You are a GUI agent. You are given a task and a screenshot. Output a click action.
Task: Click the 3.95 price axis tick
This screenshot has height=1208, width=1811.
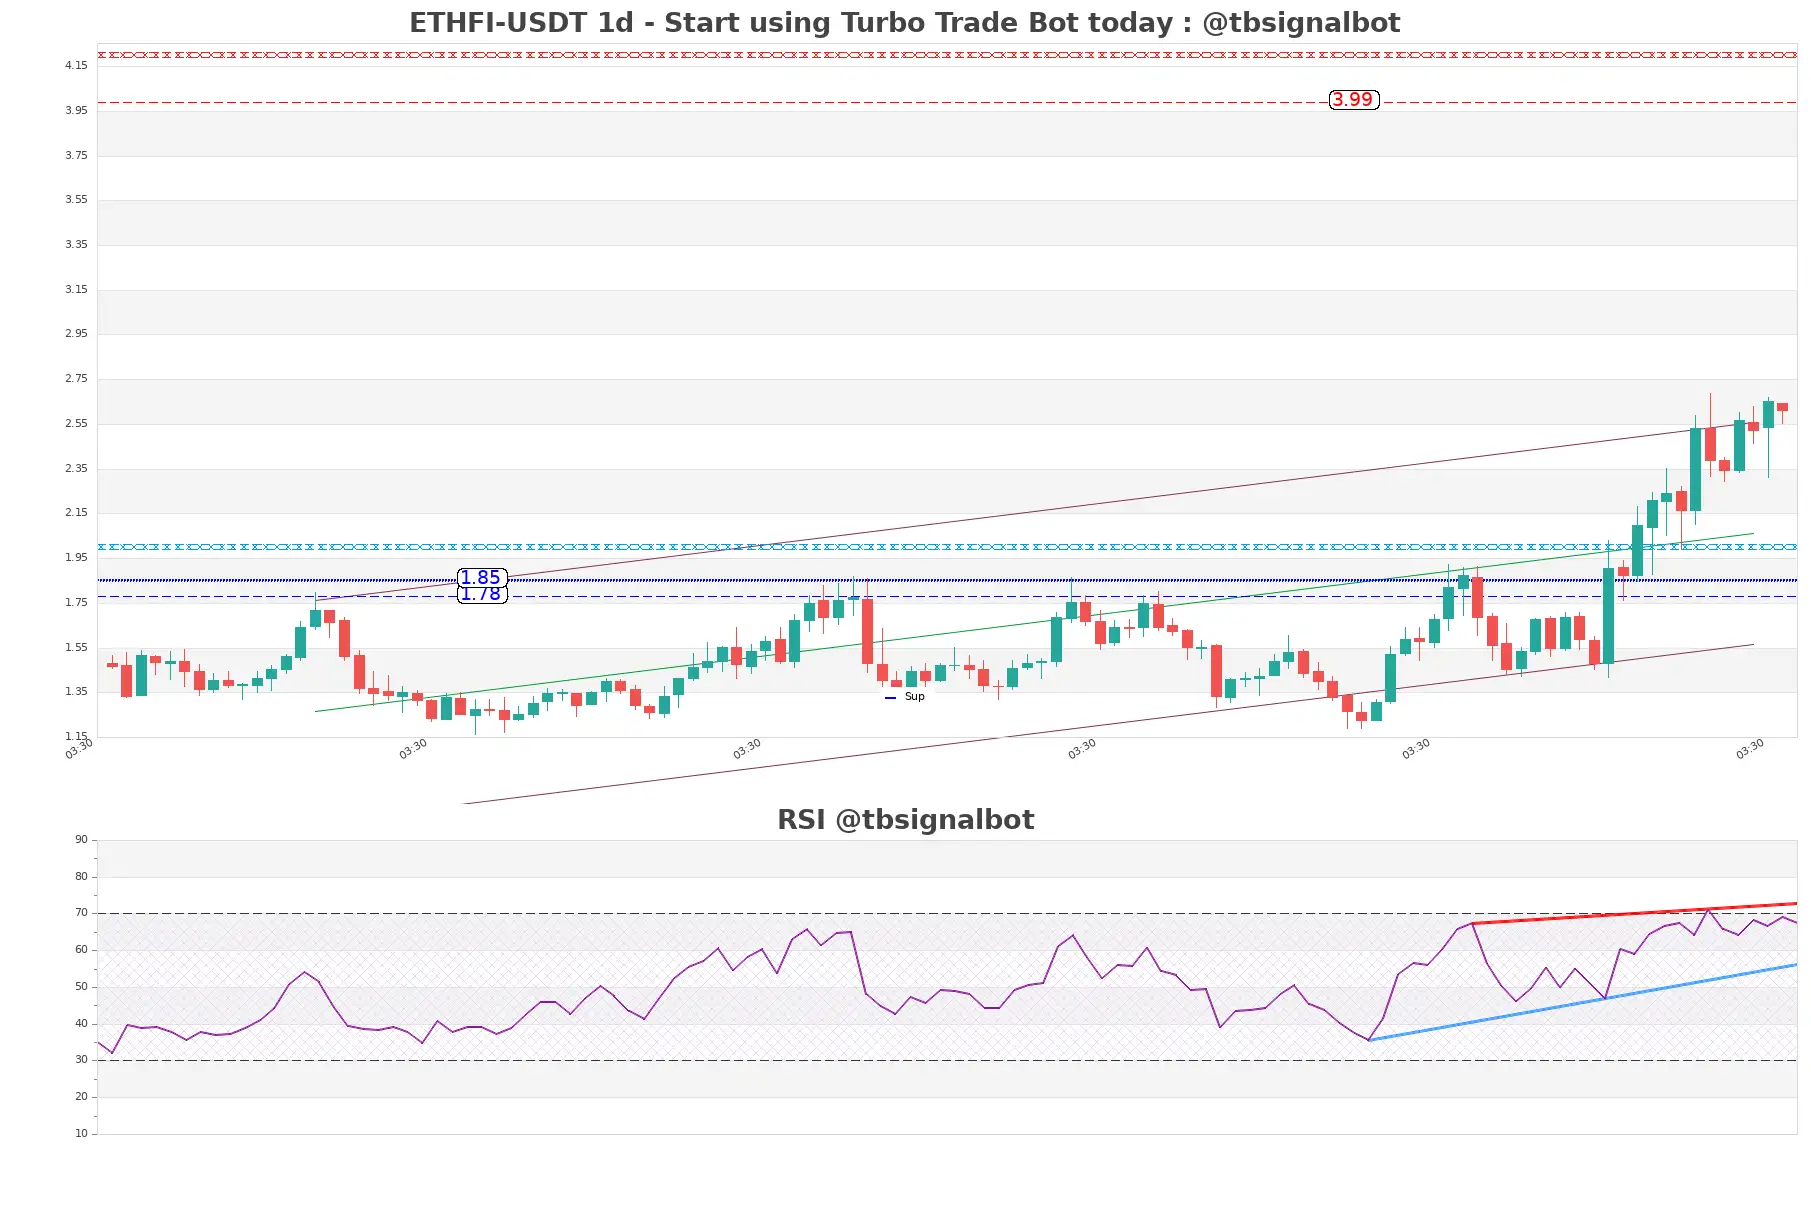click(x=76, y=111)
